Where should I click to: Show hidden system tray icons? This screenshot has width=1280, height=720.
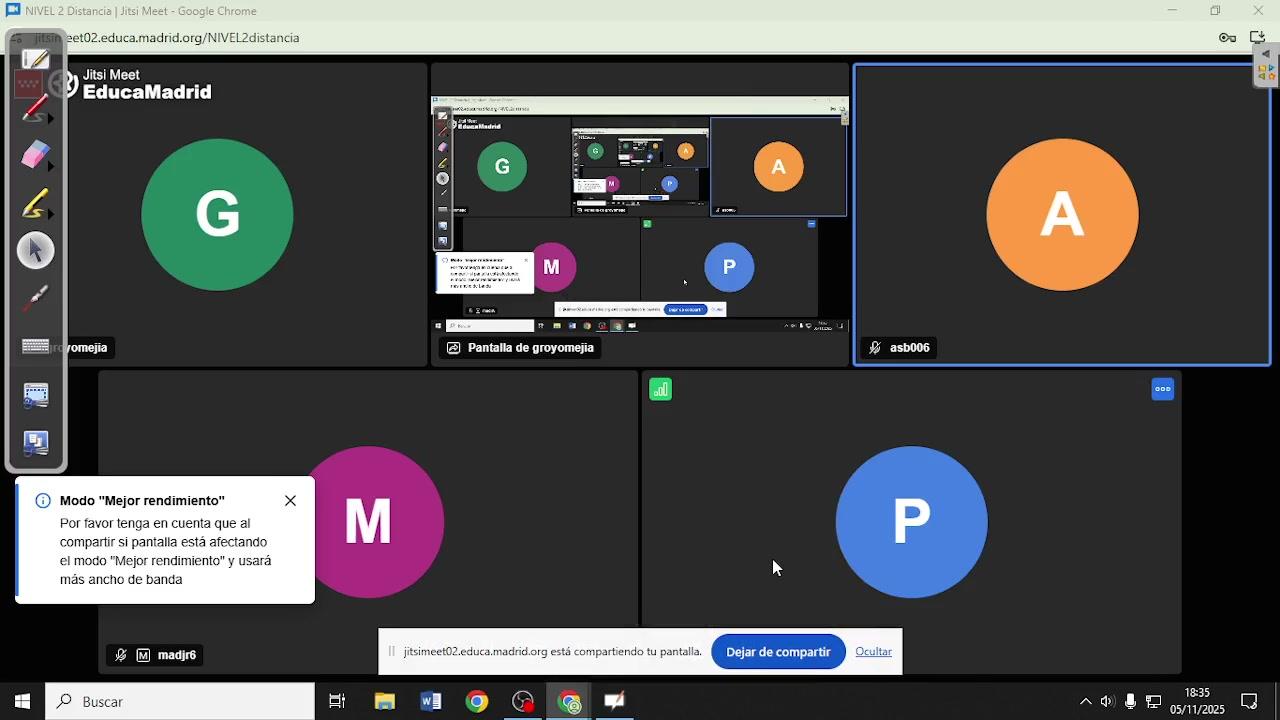(1085, 702)
